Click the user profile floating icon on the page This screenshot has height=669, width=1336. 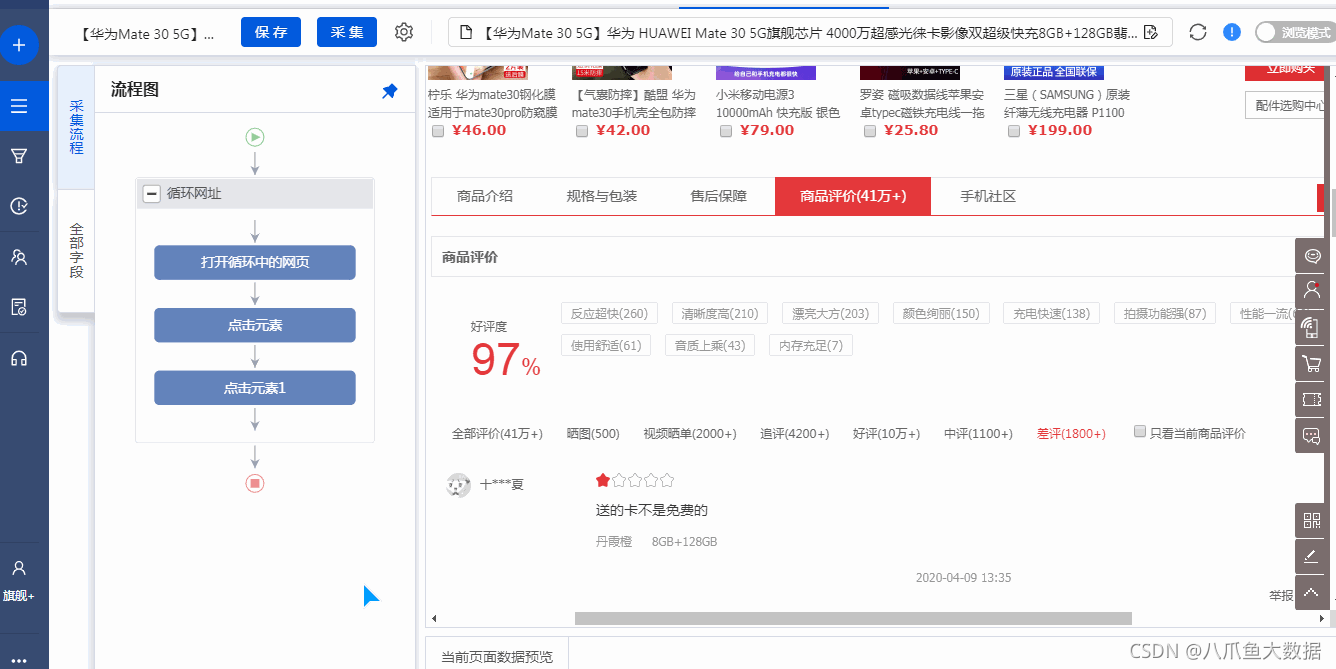click(x=1311, y=291)
